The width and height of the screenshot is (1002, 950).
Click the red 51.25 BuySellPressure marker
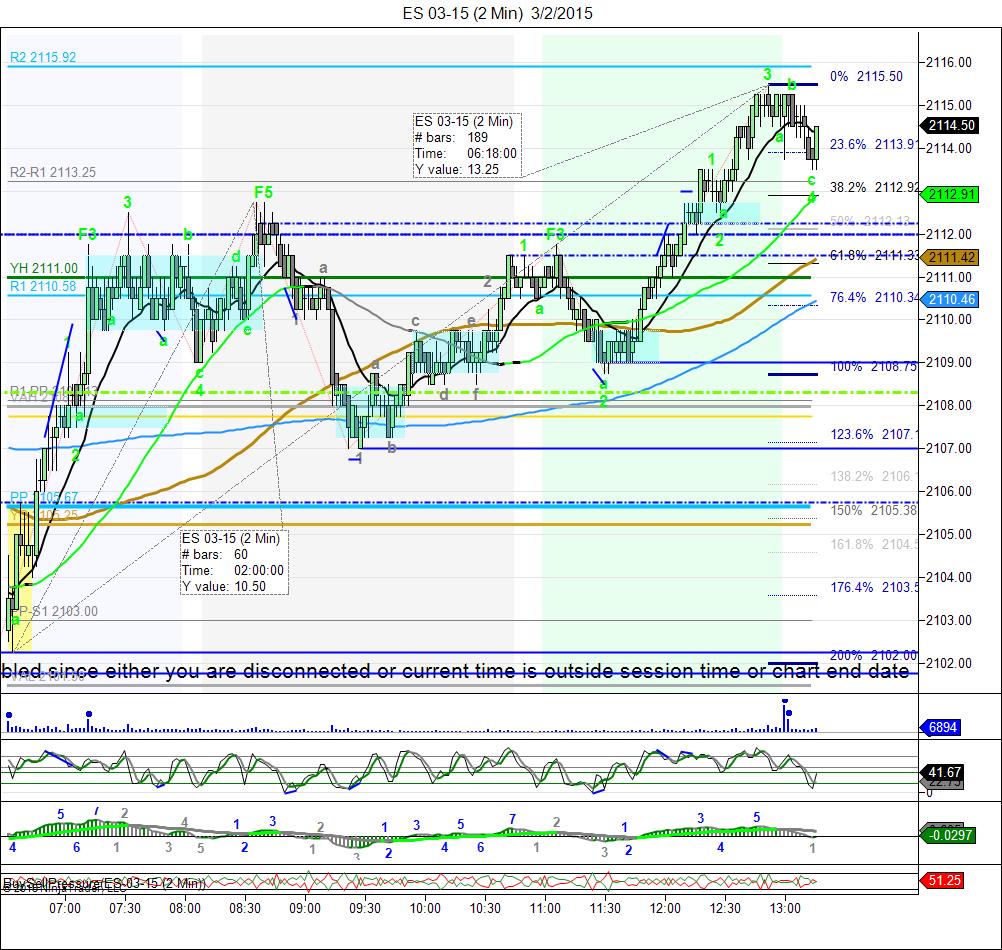(943, 880)
